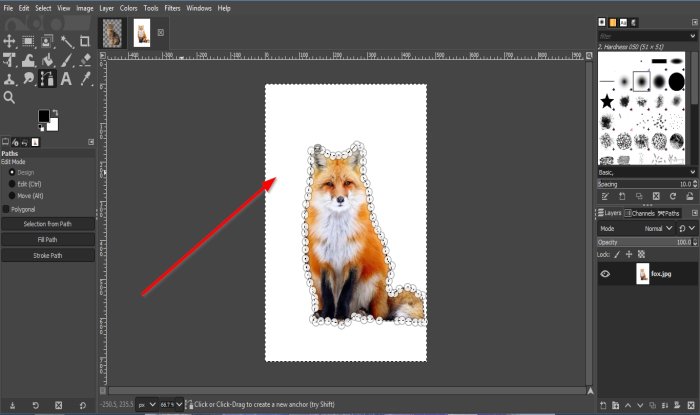Choose the Crop tool

[86, 41]
